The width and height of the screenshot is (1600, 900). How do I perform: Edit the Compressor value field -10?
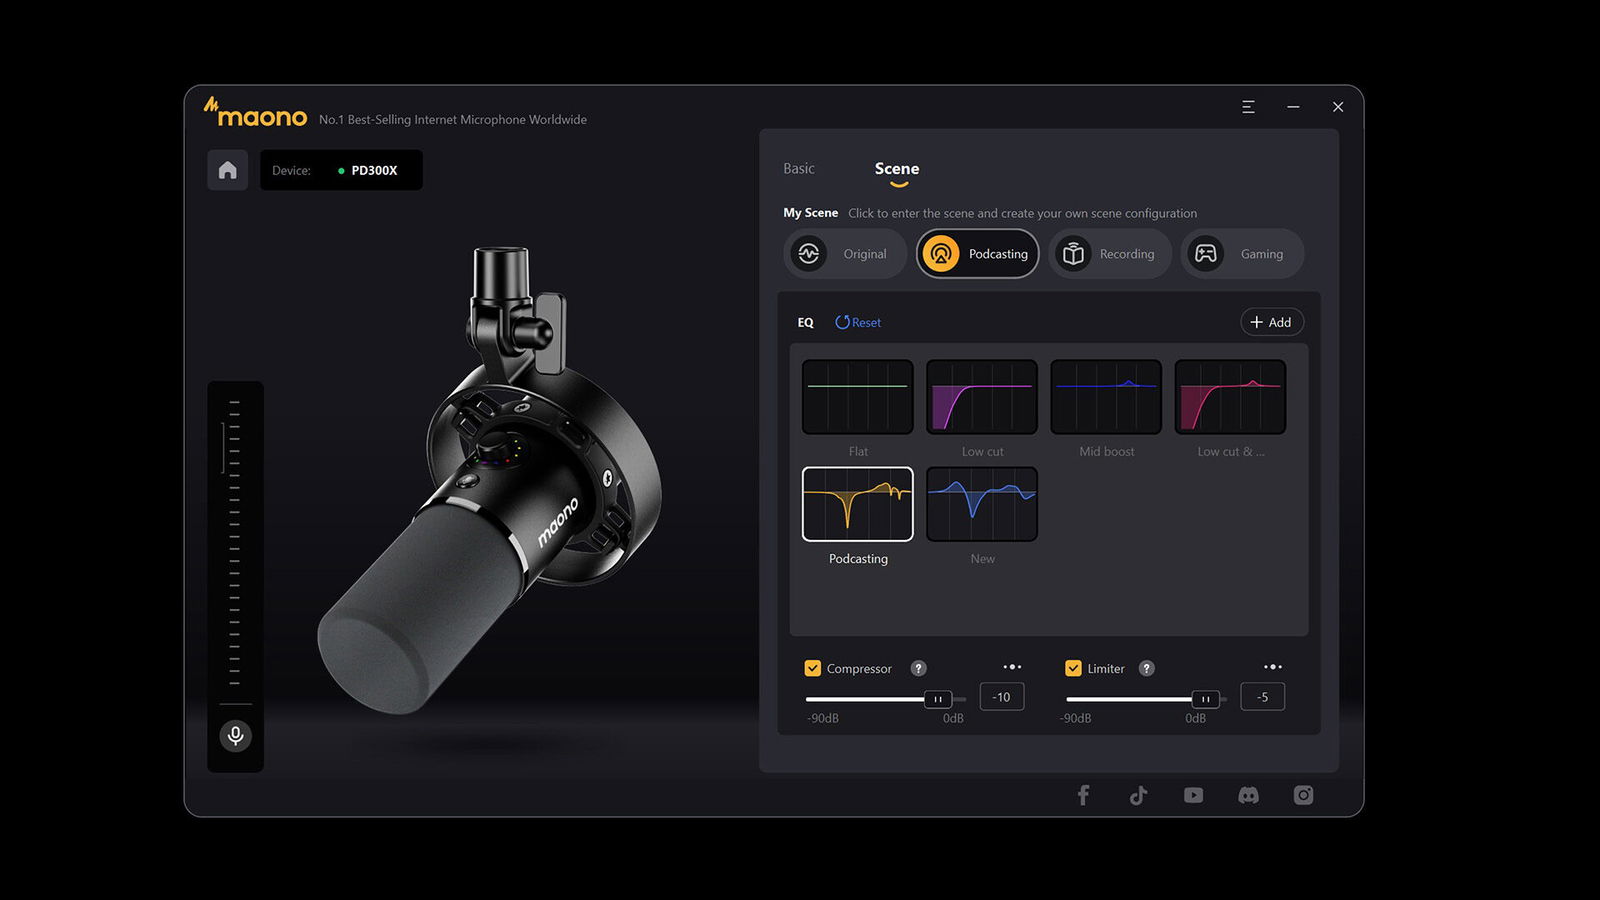tap(1001, 697)
